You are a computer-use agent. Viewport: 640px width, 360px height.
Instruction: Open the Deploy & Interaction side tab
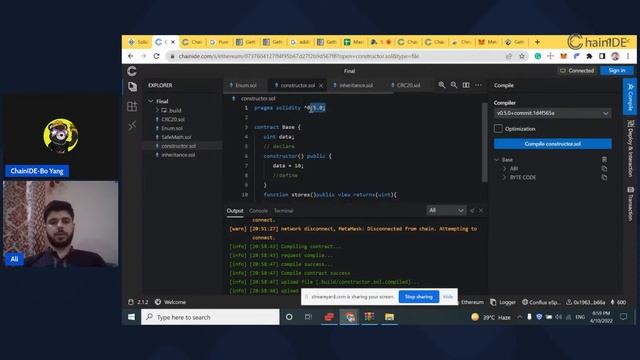point(631,149)
